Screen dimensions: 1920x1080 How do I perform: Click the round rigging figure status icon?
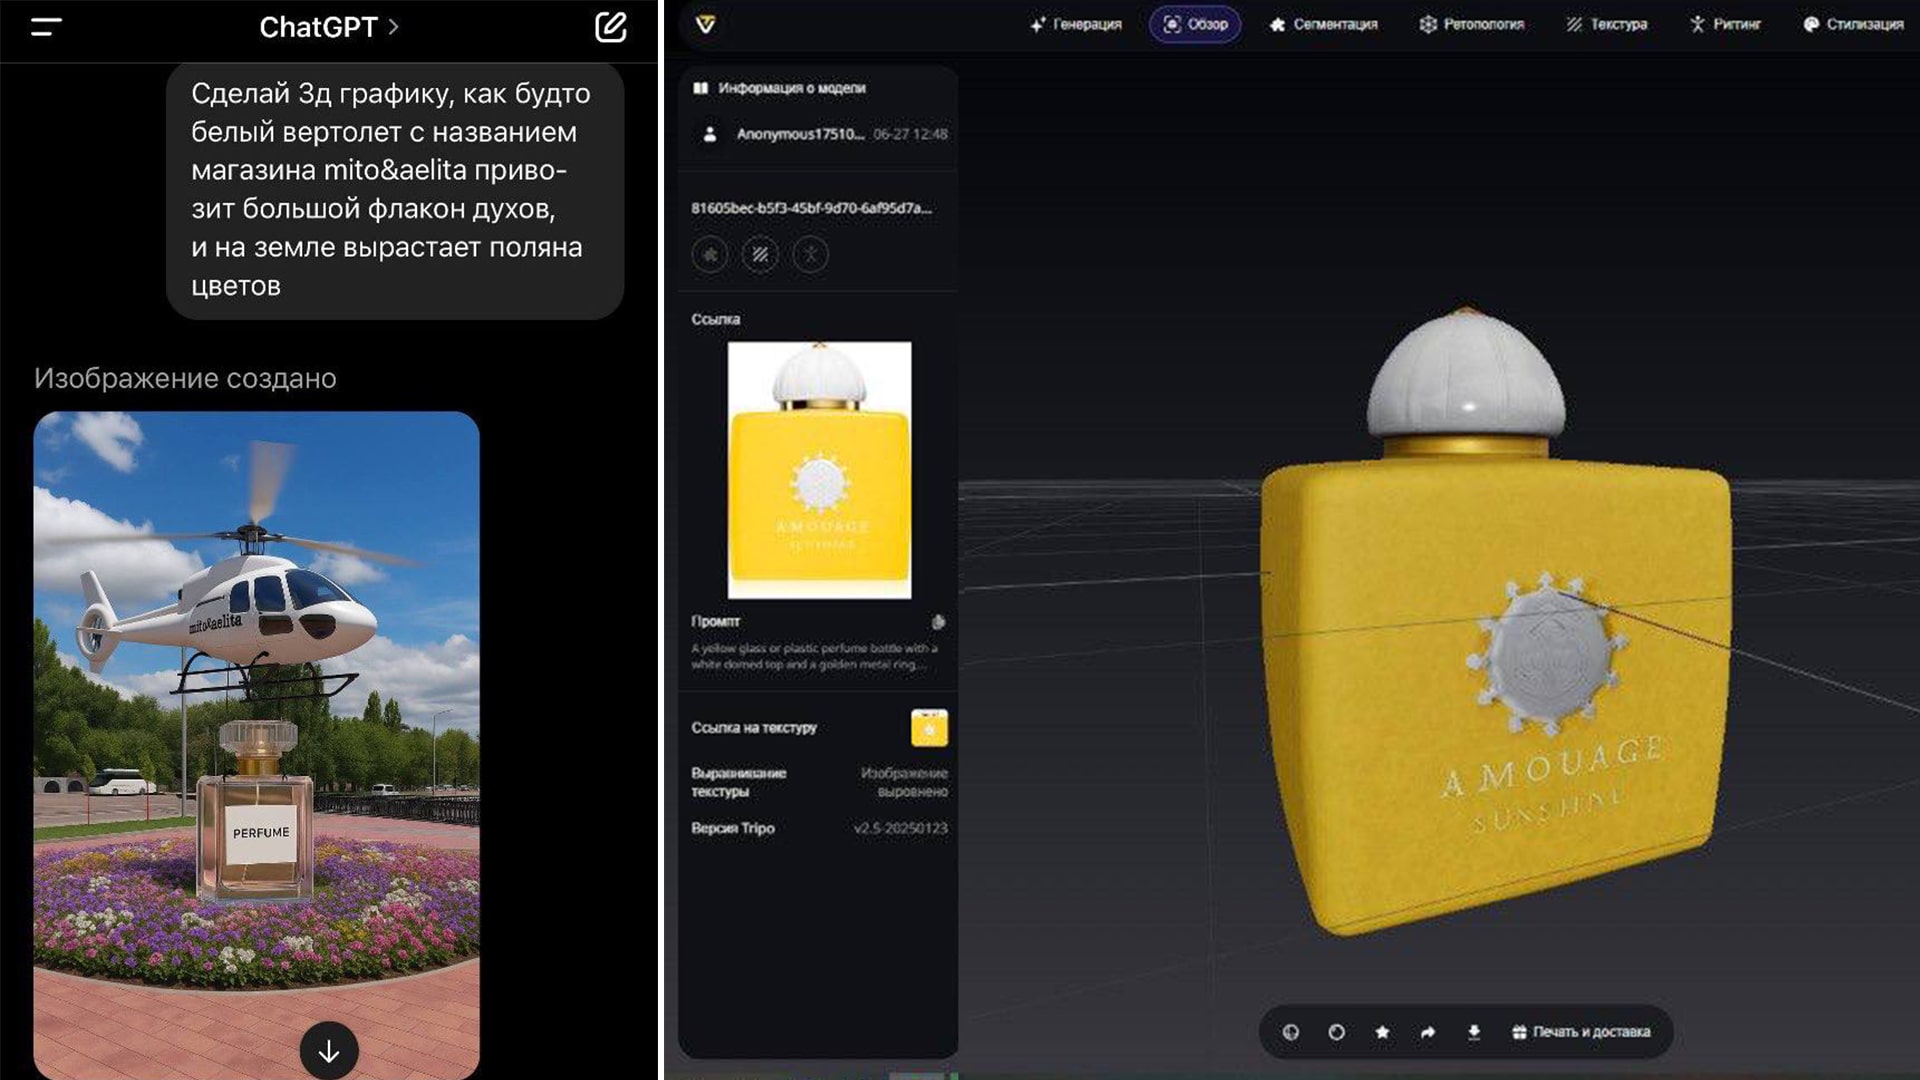pos(810,255)
